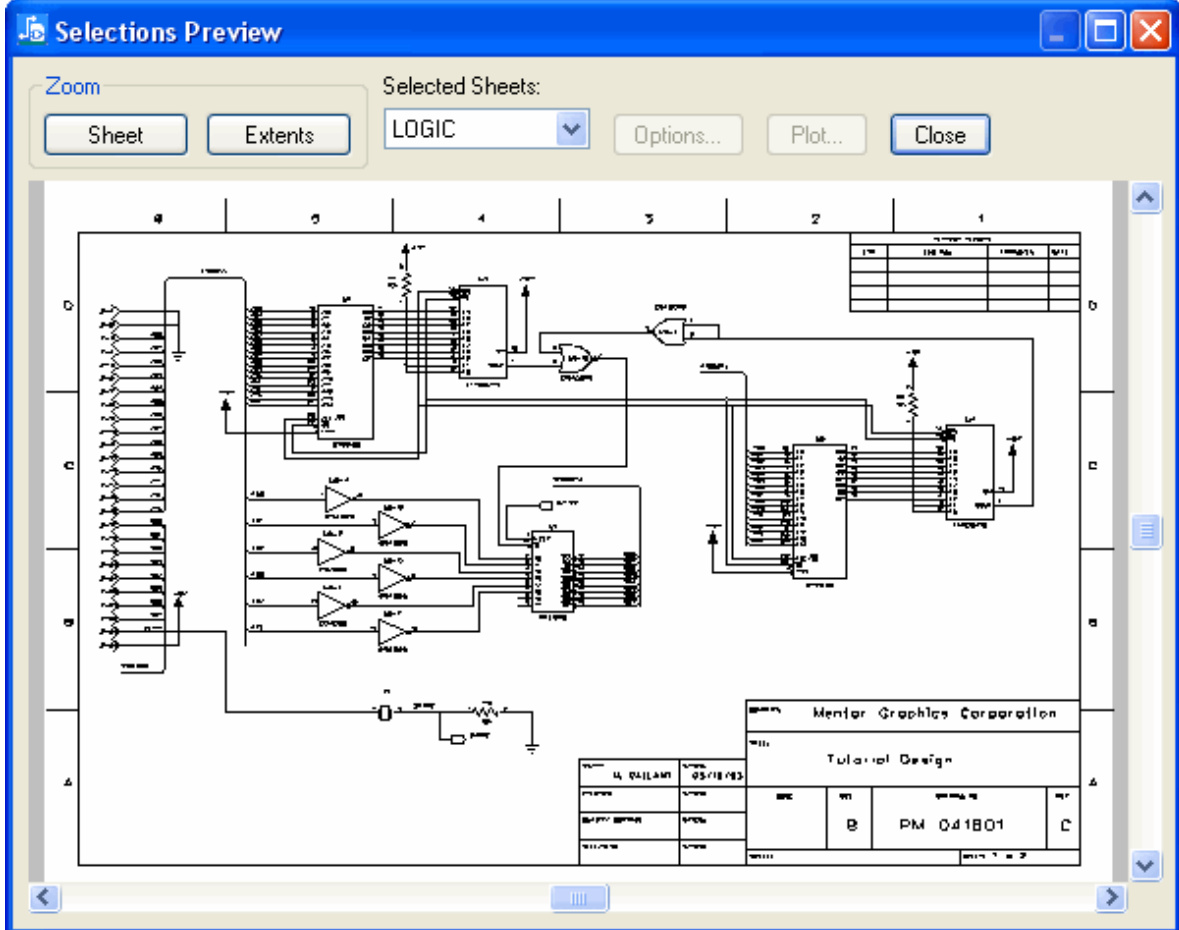Click the vertical scrollbar up arrow
This screenshot has height=930, width=1179.
click(1145, 198)
